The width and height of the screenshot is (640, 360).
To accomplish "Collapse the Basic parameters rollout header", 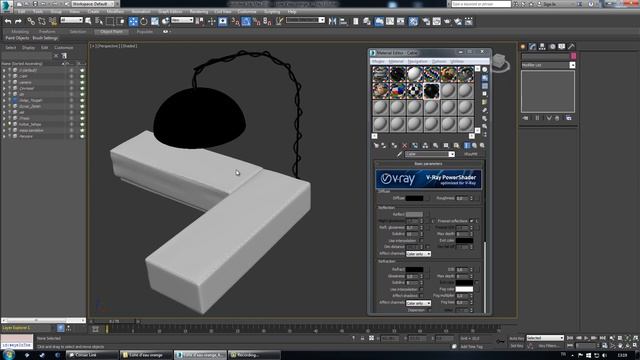I will (x=429, y=164).
